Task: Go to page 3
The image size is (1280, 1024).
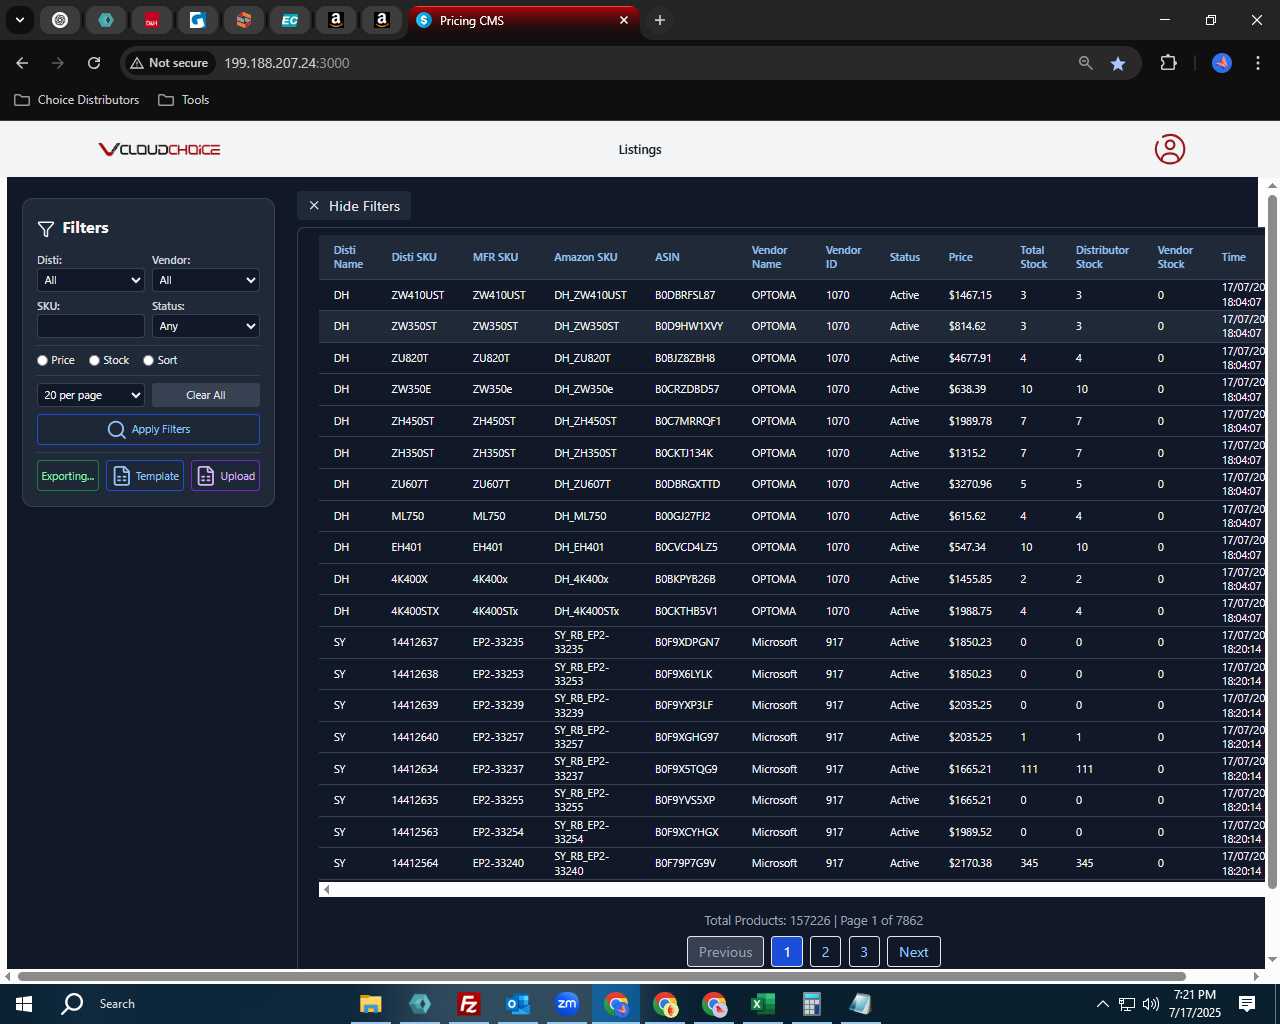Action: 864,952
